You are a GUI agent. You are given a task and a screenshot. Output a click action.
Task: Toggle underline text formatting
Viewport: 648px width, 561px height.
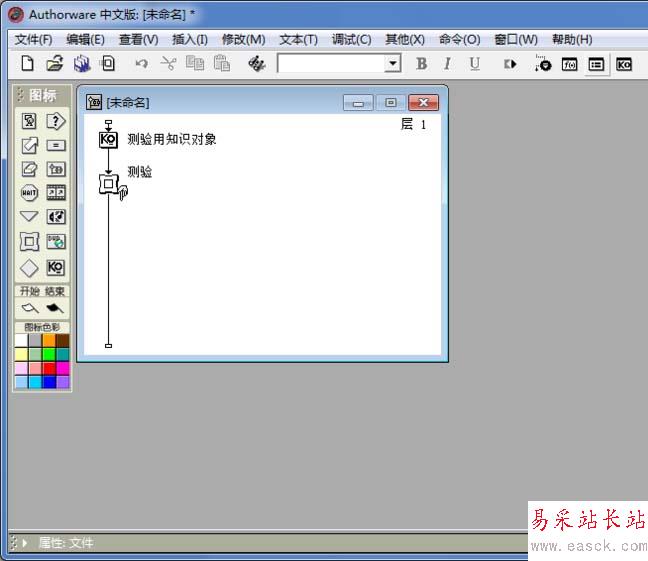coord(474,64)
